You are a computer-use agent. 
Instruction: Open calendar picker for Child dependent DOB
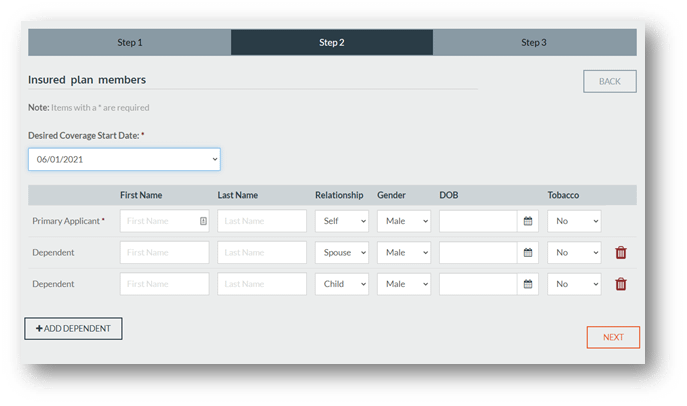point(528,284)
